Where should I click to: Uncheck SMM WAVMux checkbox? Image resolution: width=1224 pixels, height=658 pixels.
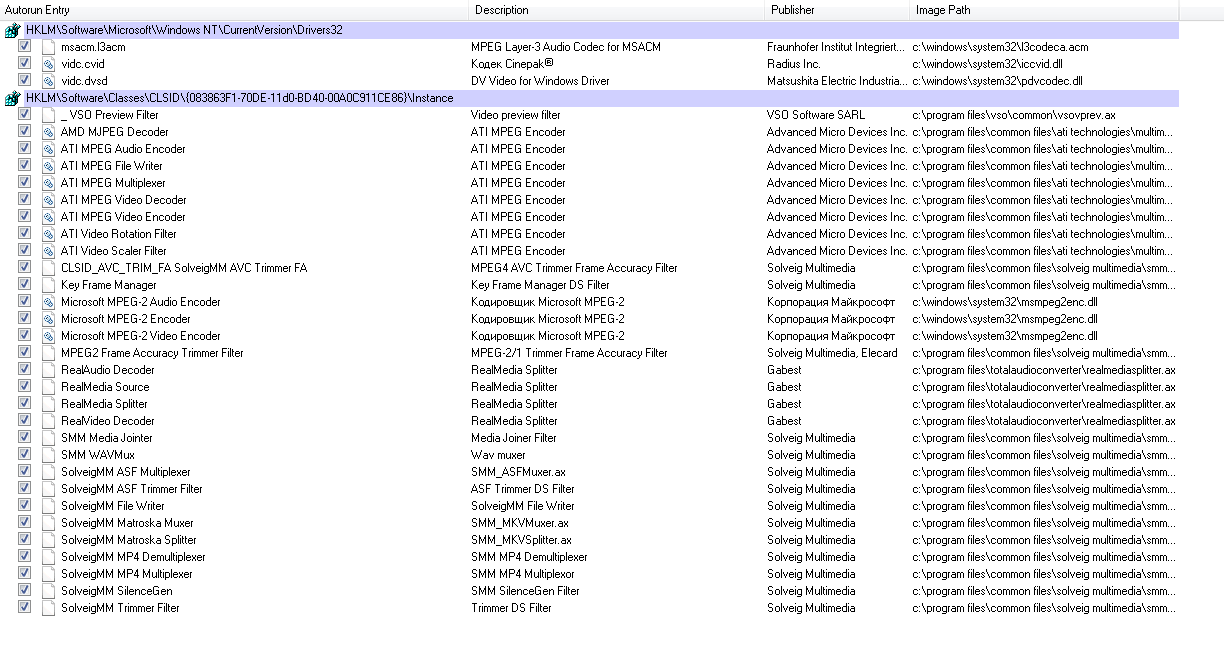tap(24, 454)
